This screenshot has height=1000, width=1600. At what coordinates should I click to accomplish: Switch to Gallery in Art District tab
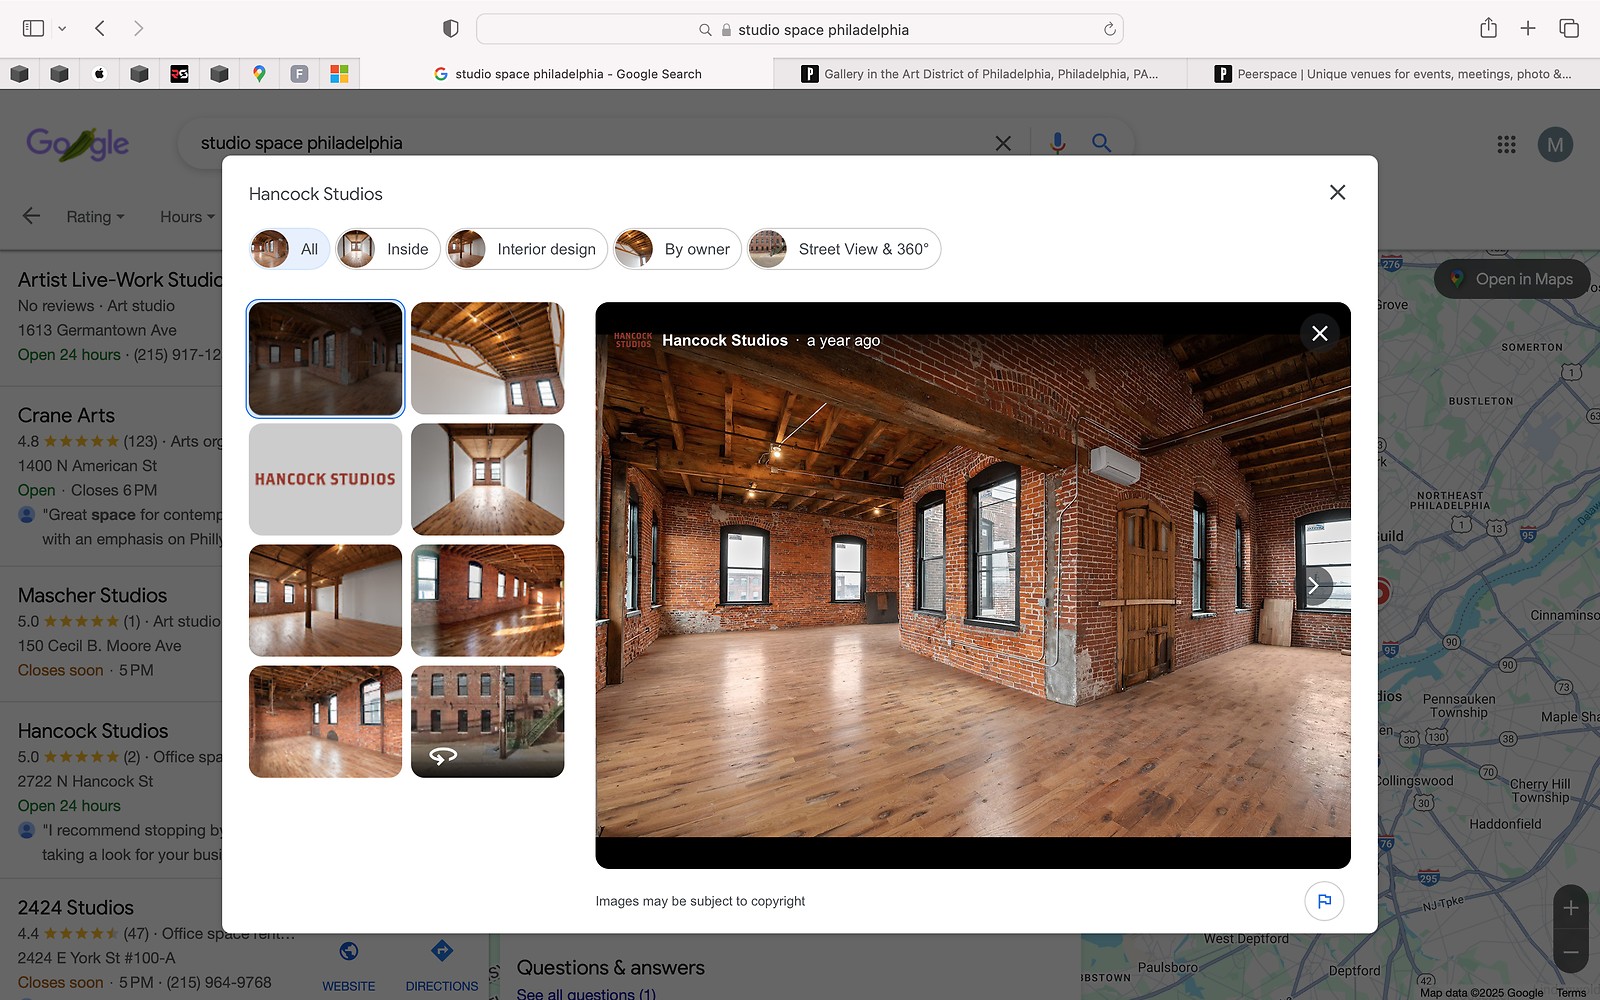pos(980,74)
